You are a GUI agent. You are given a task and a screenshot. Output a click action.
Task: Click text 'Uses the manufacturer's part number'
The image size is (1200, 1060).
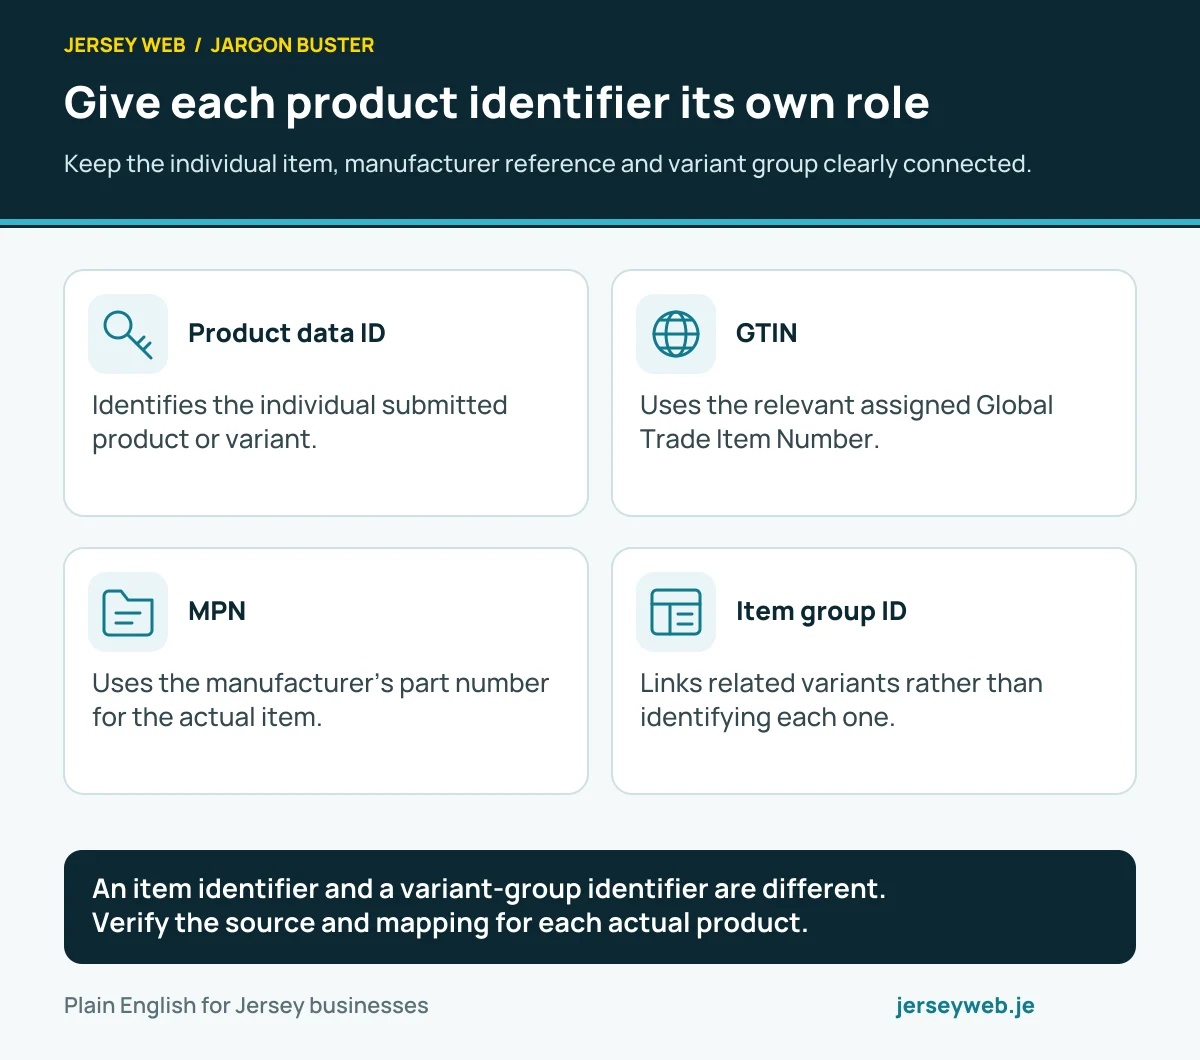[x=320, y=683]
